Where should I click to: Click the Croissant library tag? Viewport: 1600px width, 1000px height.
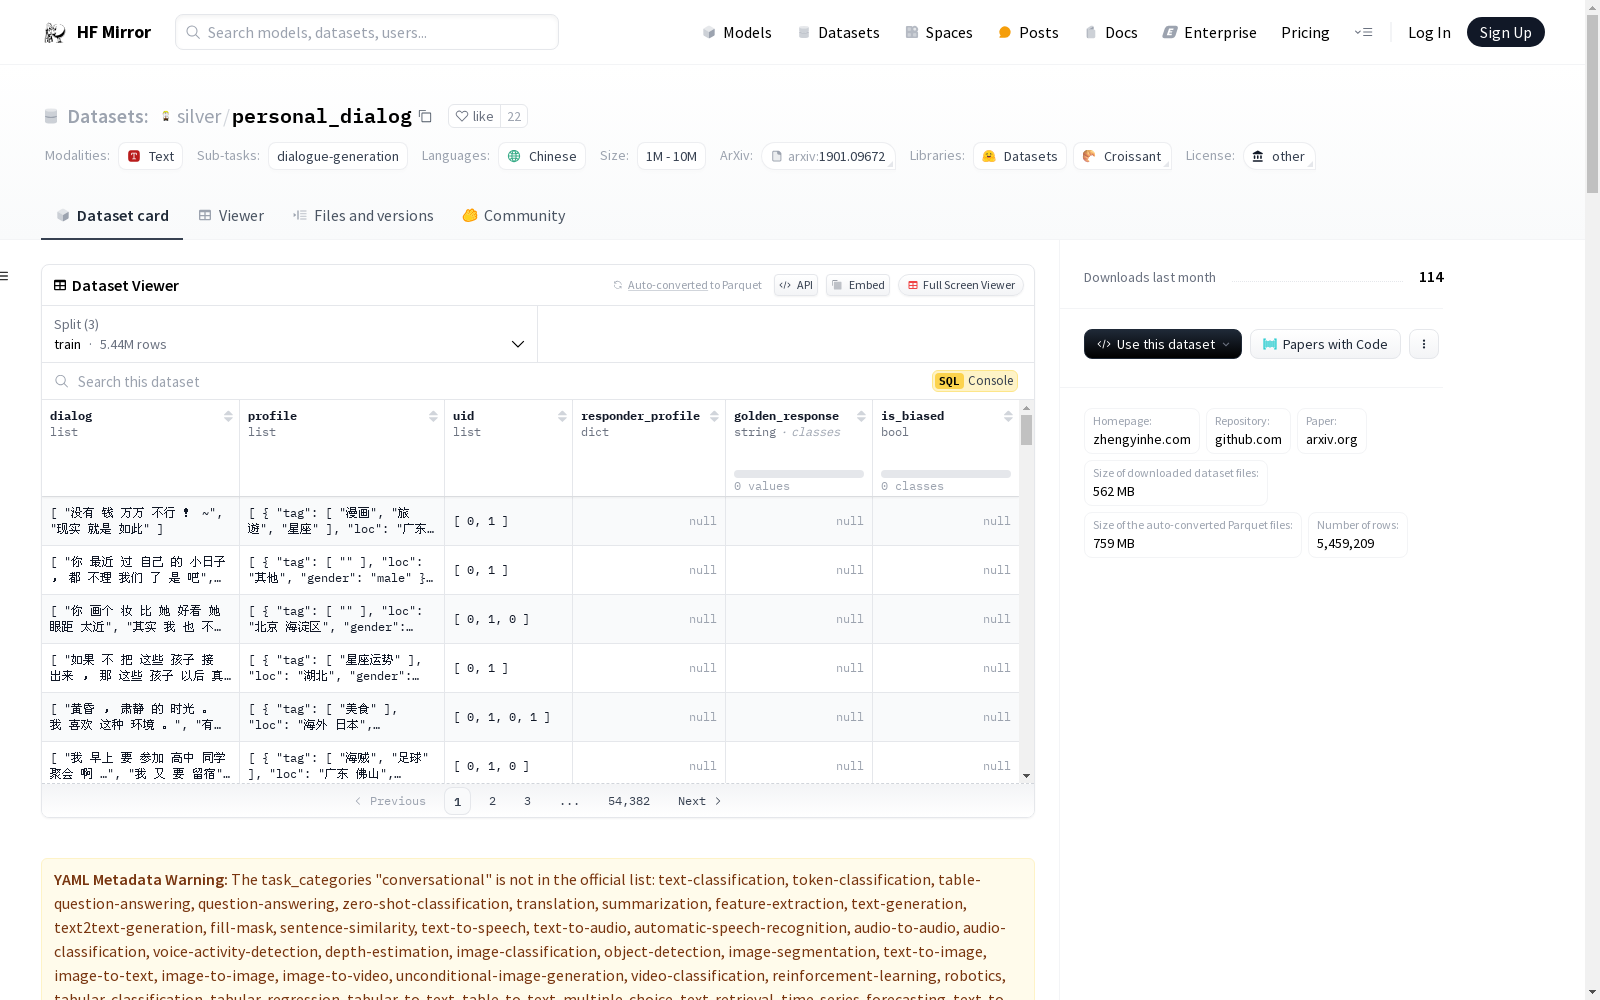(1122, 156)
